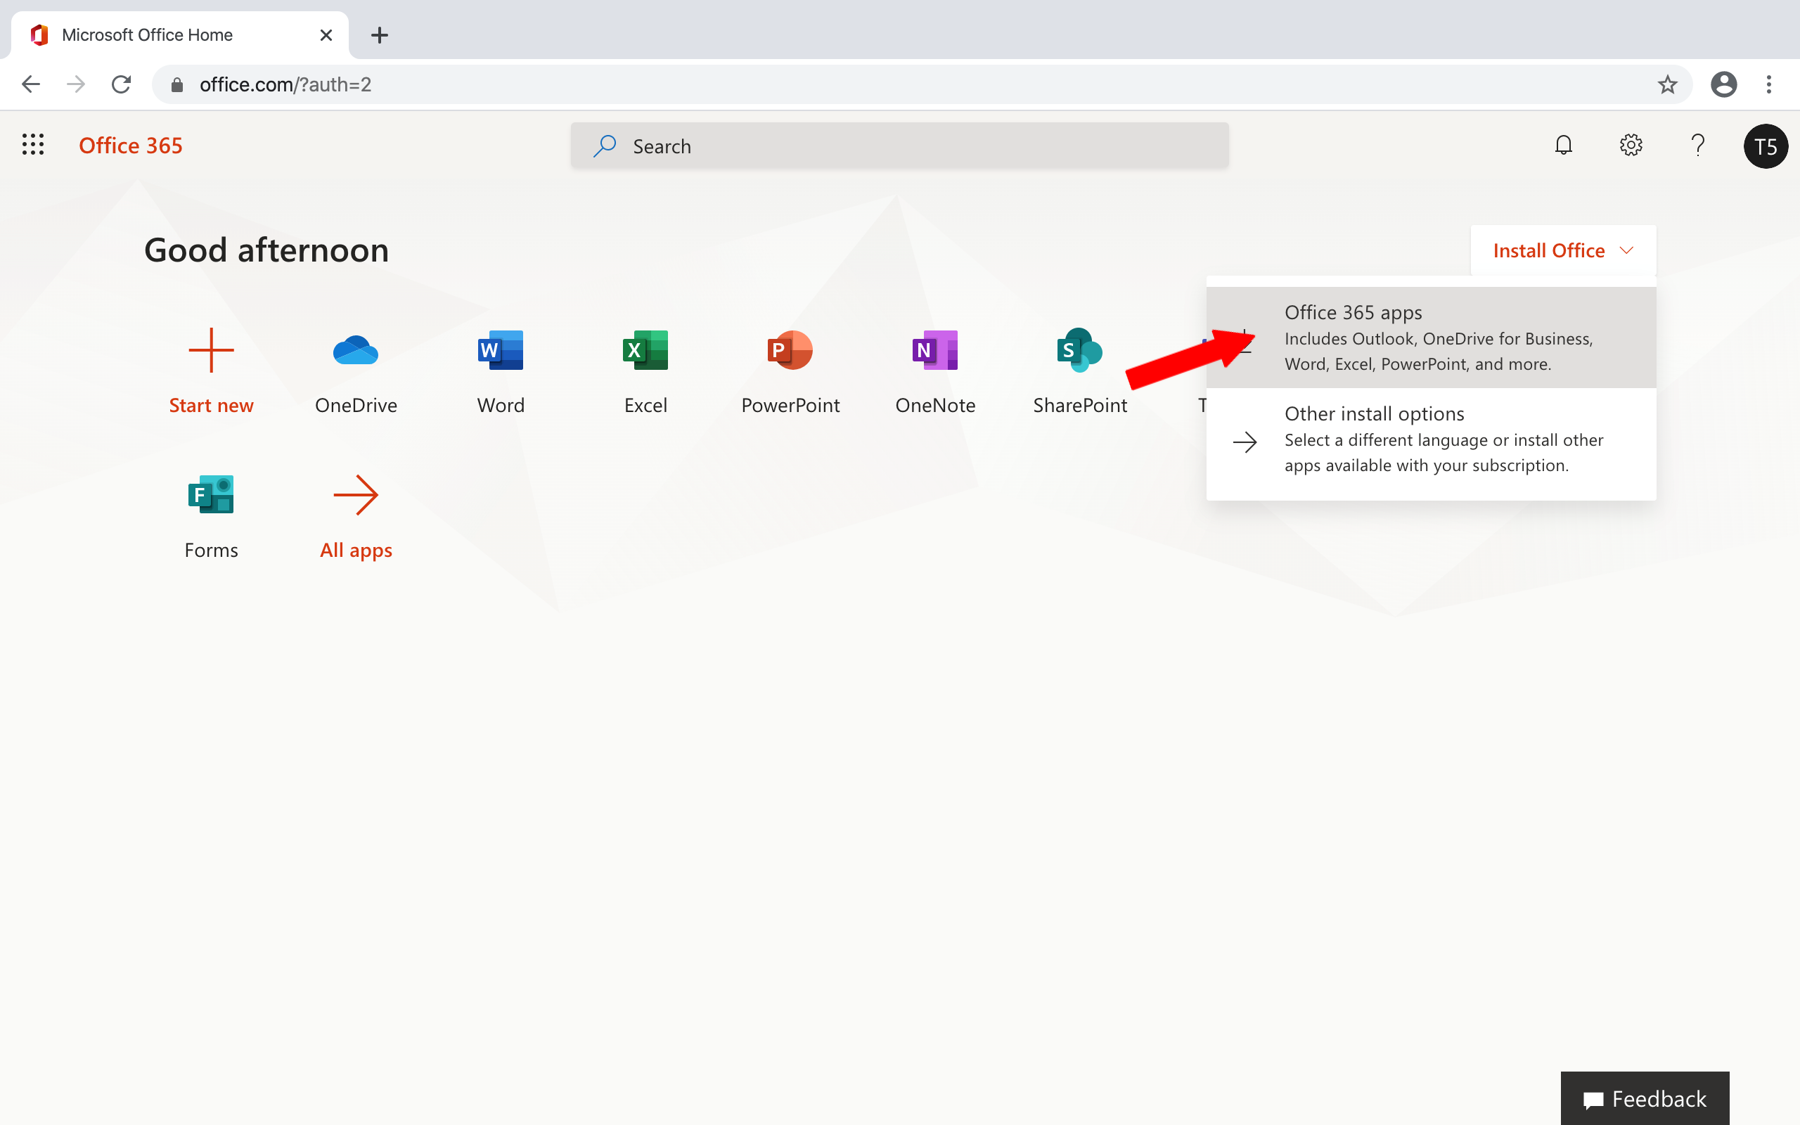Open OneDrive
Viewport: 1800px width, 1125px height.
(x=356, y=370)
